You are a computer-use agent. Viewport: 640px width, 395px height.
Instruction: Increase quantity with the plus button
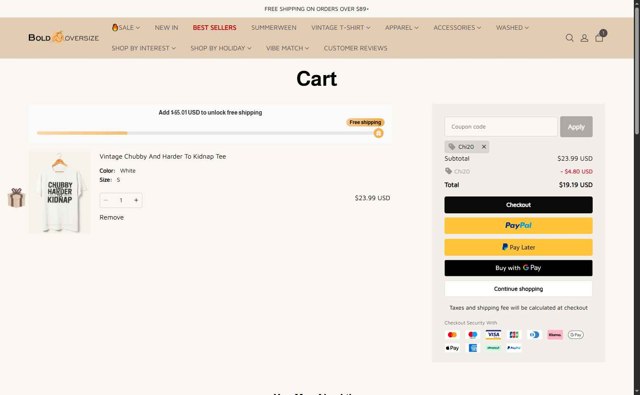pos(136,200)
